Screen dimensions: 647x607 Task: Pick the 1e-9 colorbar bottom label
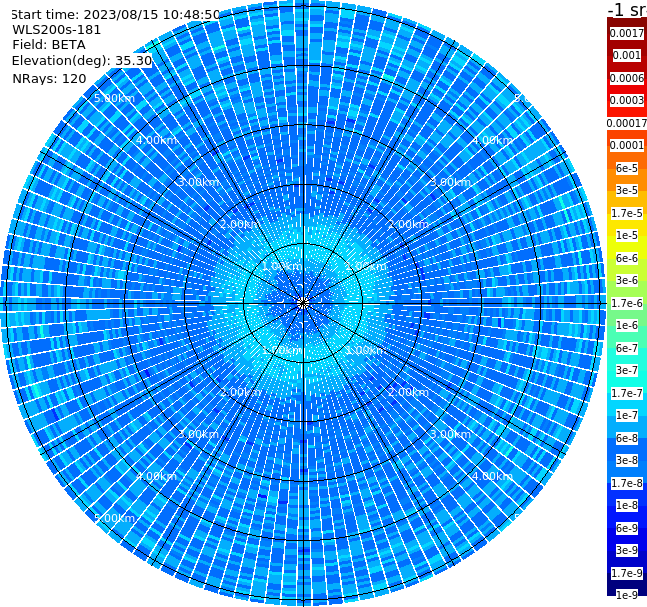tap(627, 595)
